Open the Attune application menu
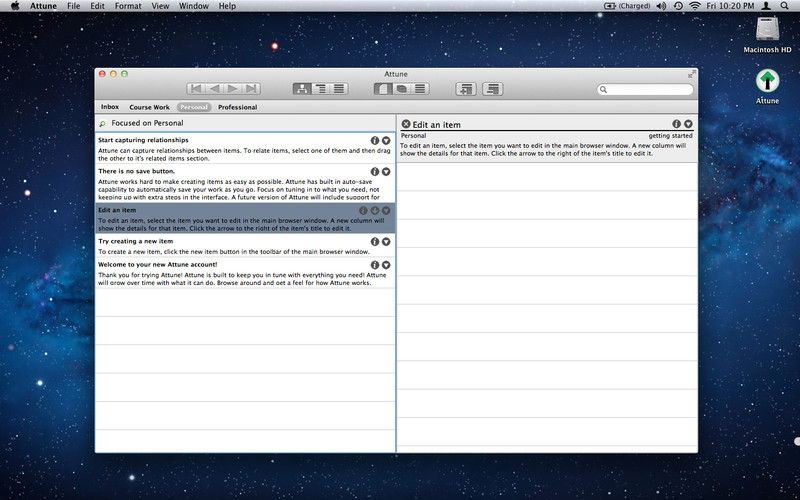800x500 pixels. pos(43,6)
